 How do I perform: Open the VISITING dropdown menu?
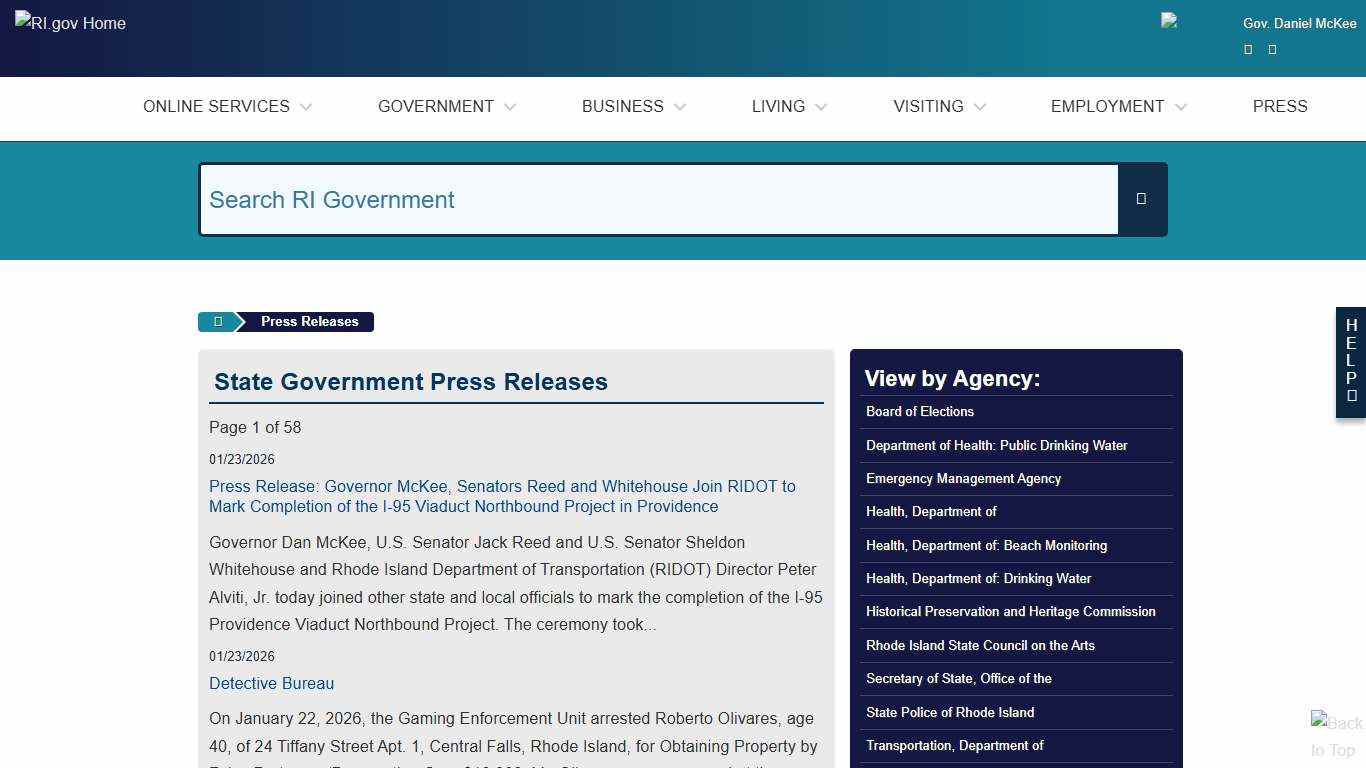pos(938,106)
